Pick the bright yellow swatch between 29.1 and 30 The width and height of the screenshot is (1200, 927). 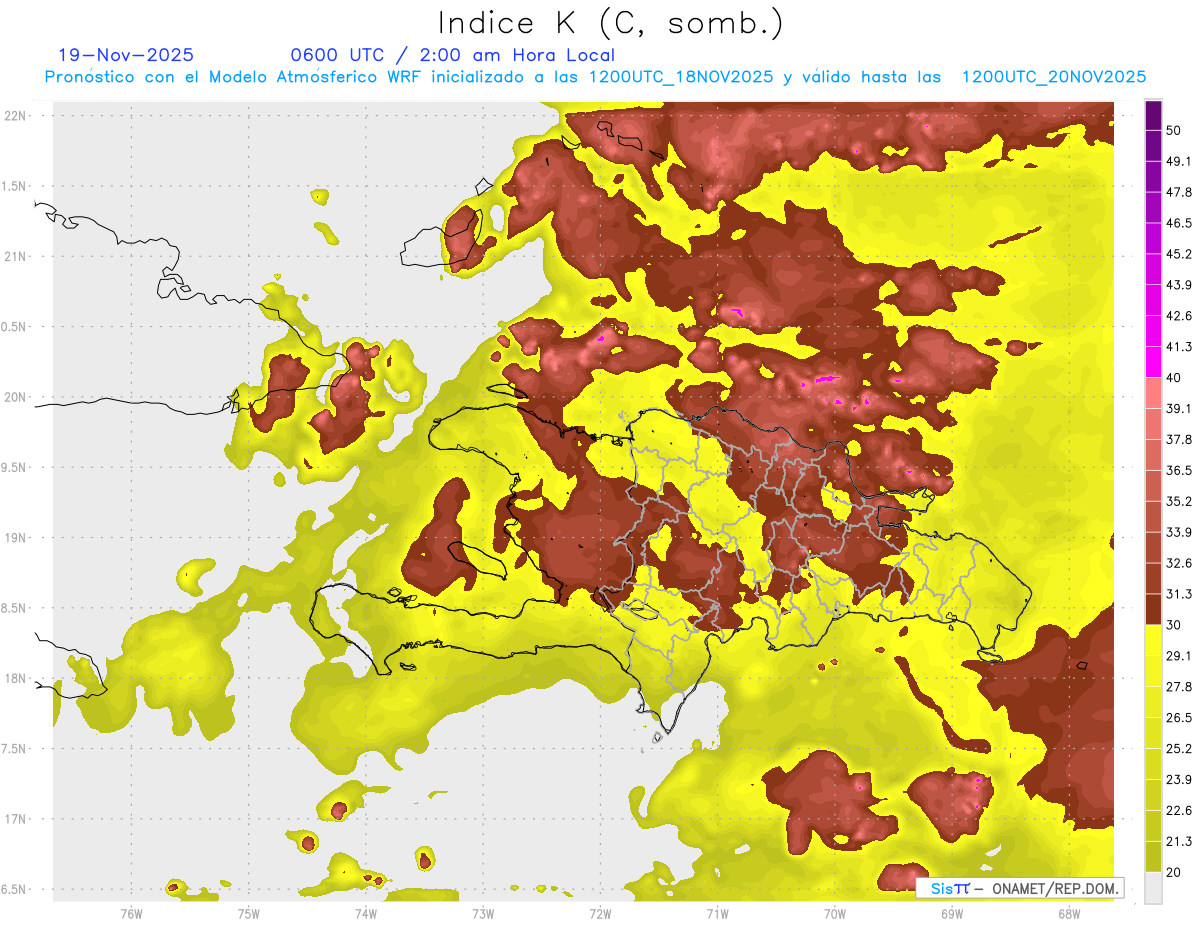click(1153, 640)
